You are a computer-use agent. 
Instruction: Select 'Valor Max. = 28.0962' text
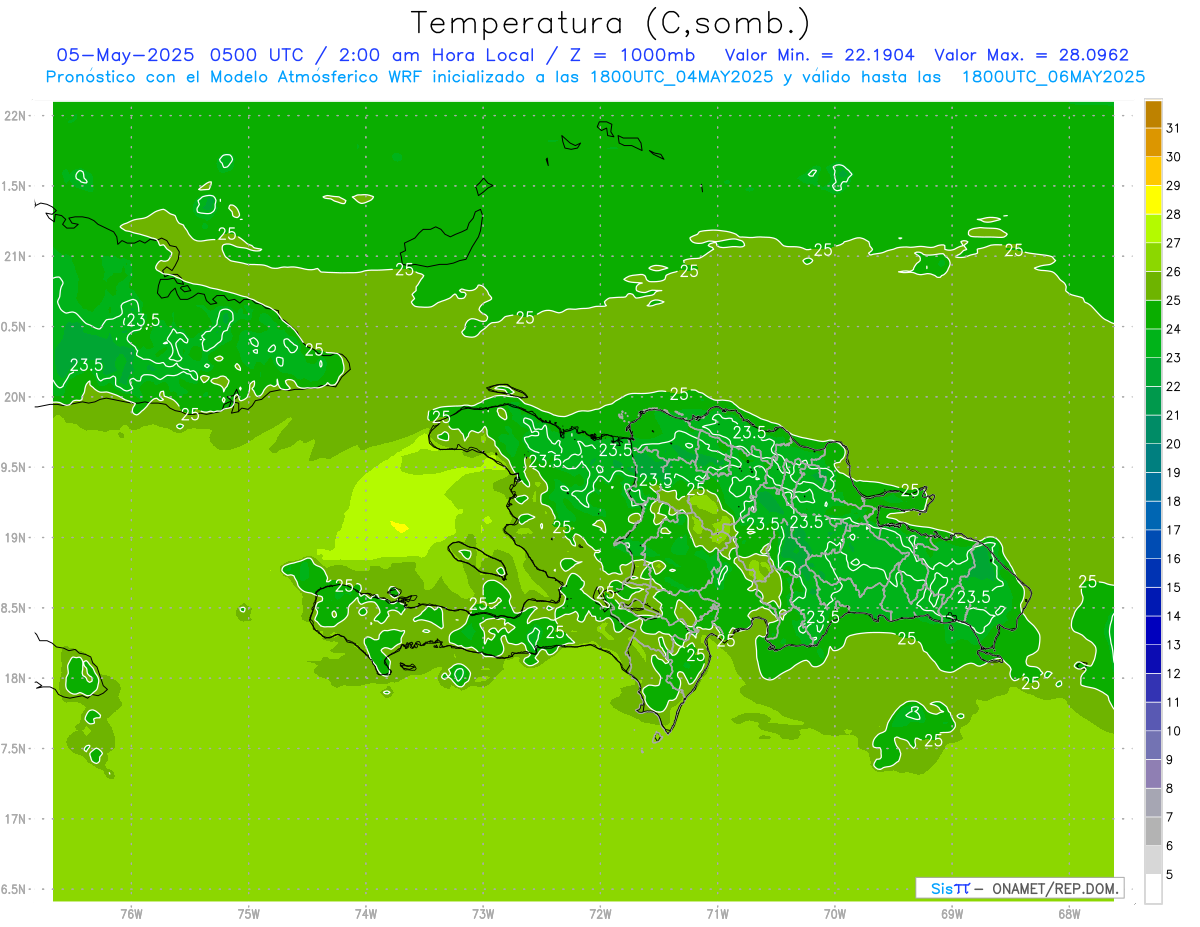pyautogui.click(x=1031, y=55)
